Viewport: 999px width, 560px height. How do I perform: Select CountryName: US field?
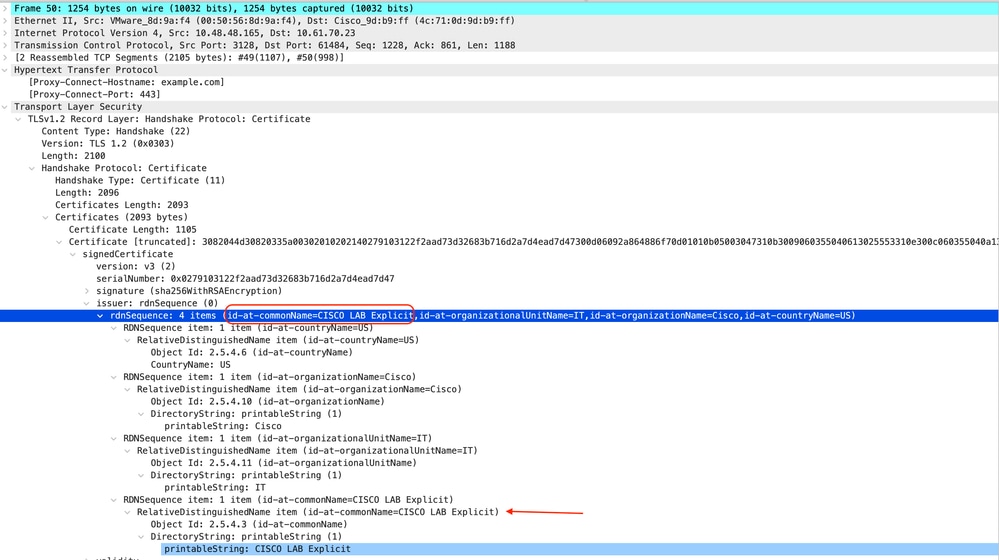tap(190, 364)
